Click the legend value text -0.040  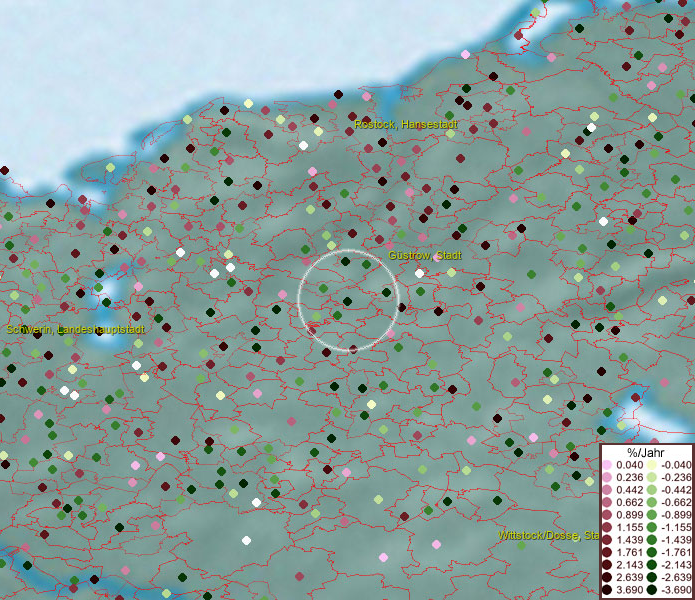click(676, 465)
